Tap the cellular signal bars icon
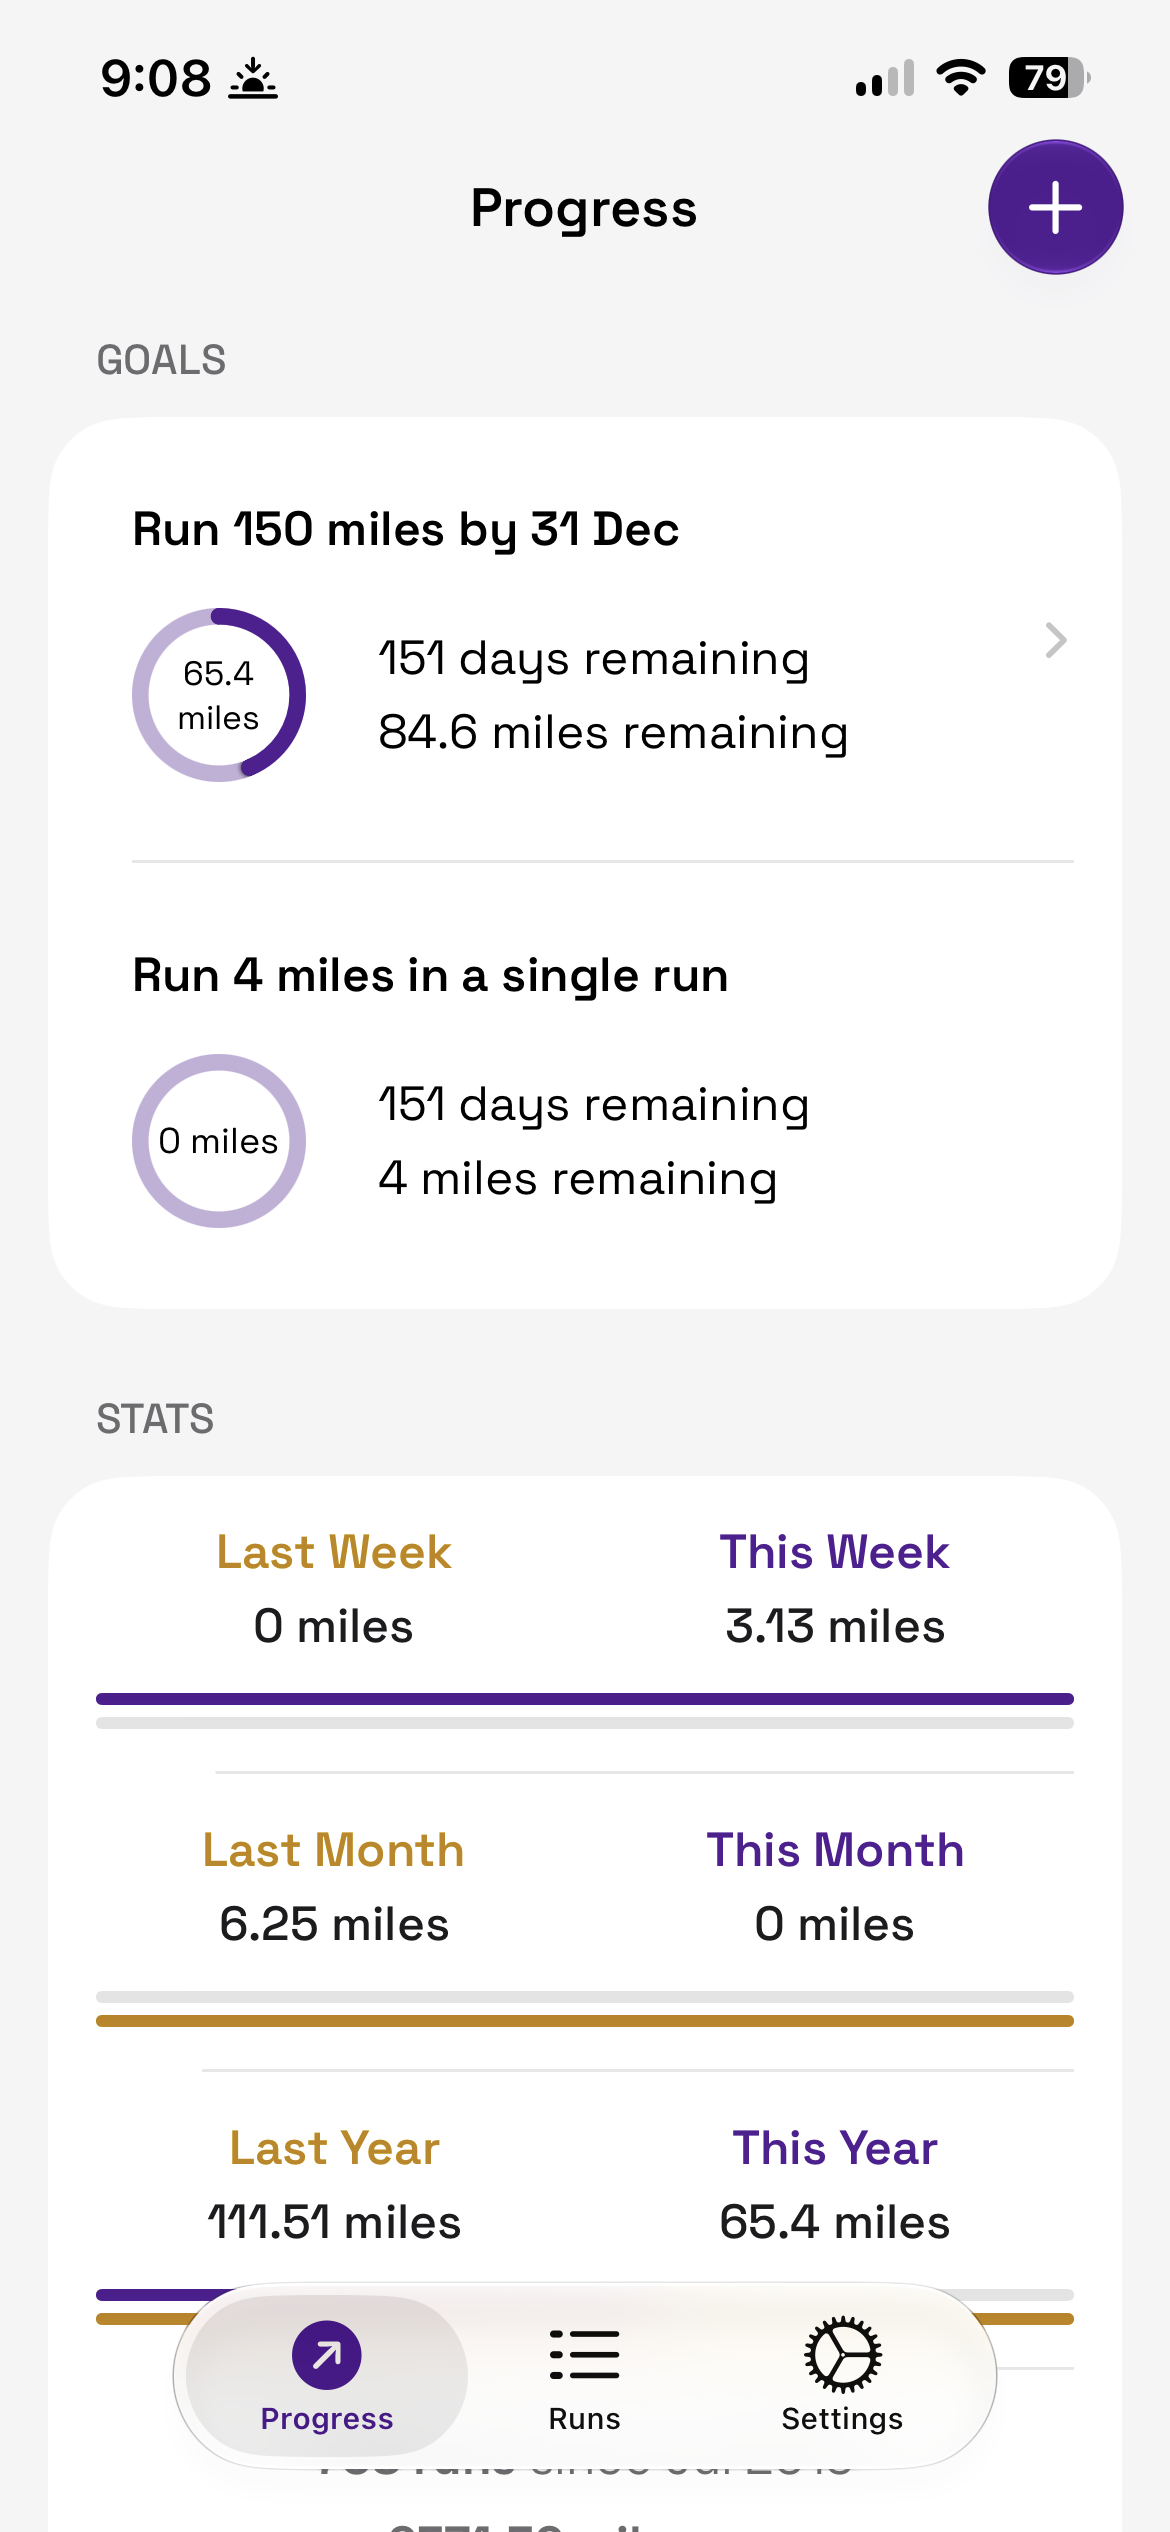Screen dimensions: 1170x2532 pyautogui.click(x=885, y=78)
